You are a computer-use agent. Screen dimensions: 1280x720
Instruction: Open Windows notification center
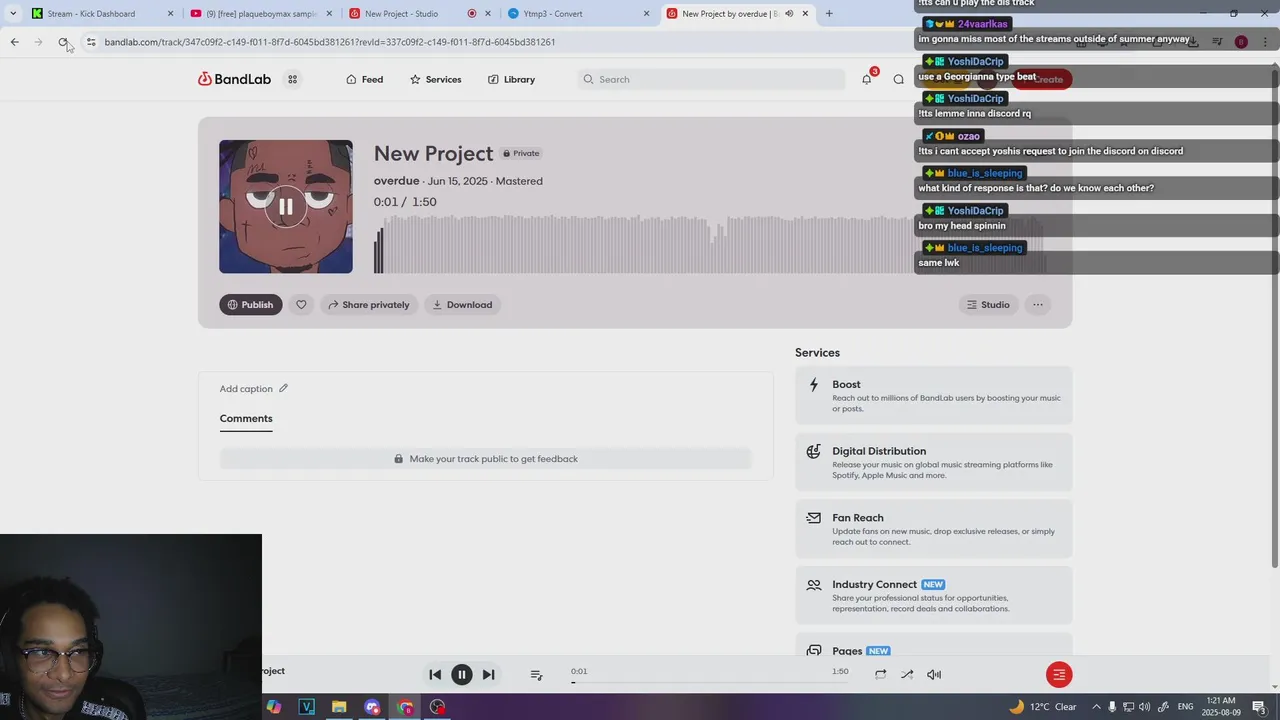coord(1259,707)
